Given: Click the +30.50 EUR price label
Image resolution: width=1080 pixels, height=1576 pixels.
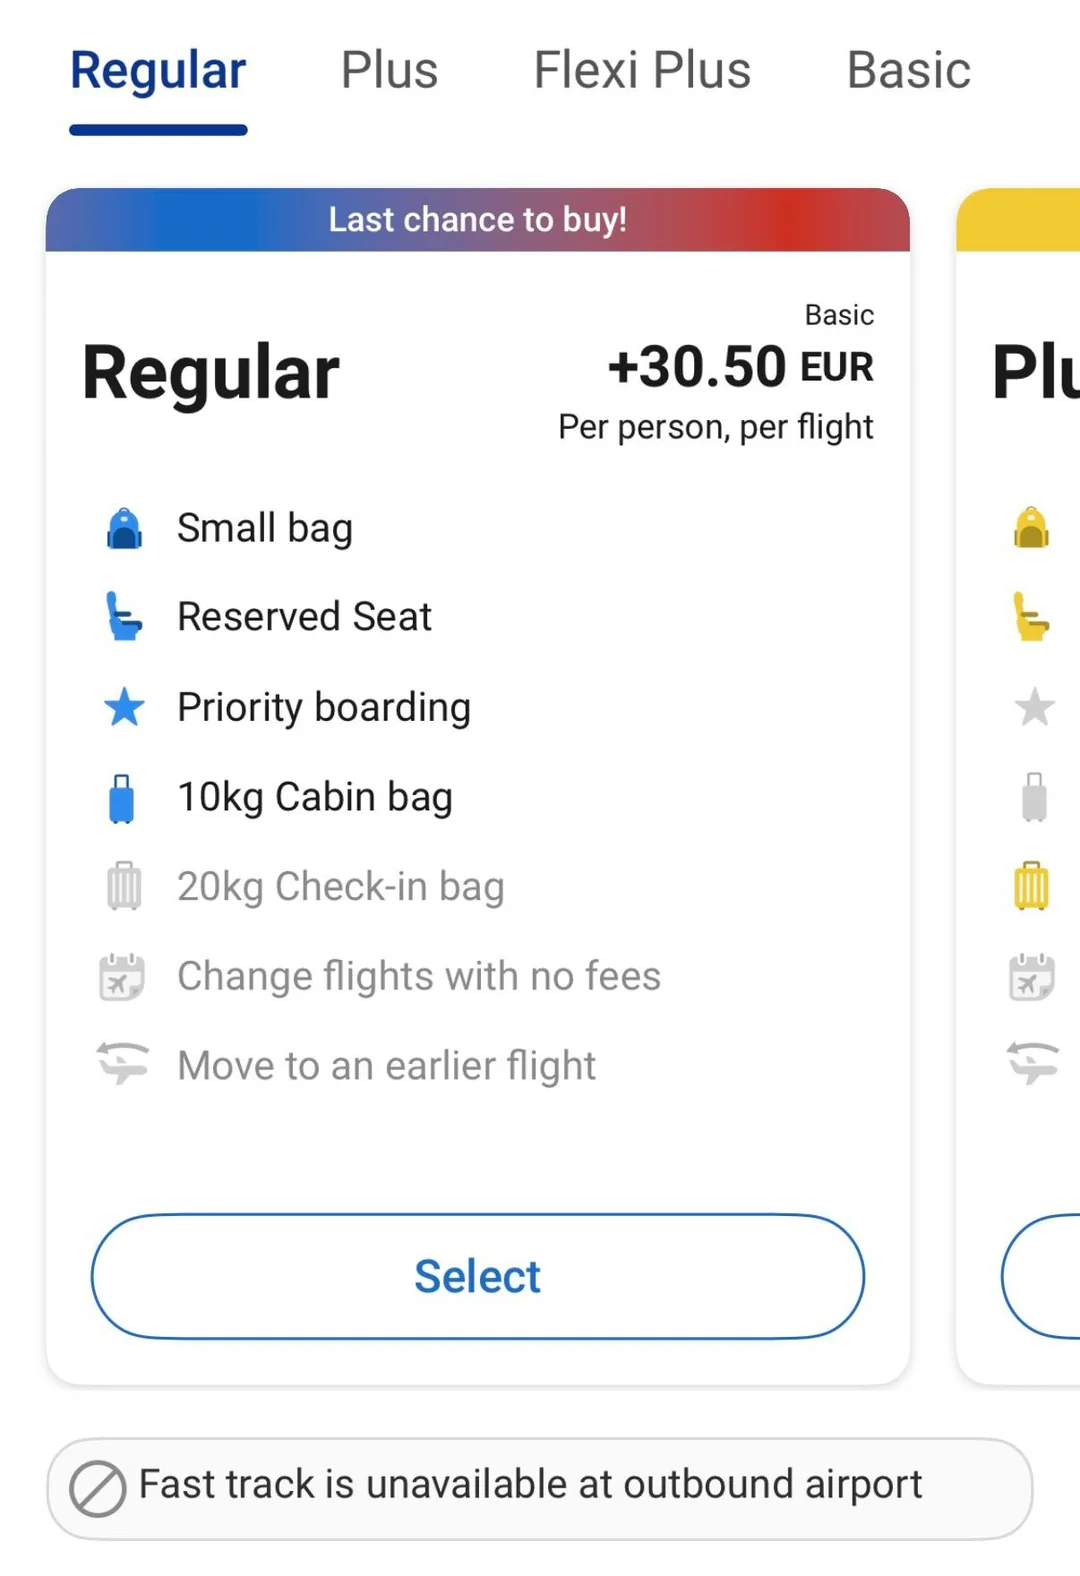Looking at the screenshot, I should coord(740,367).
